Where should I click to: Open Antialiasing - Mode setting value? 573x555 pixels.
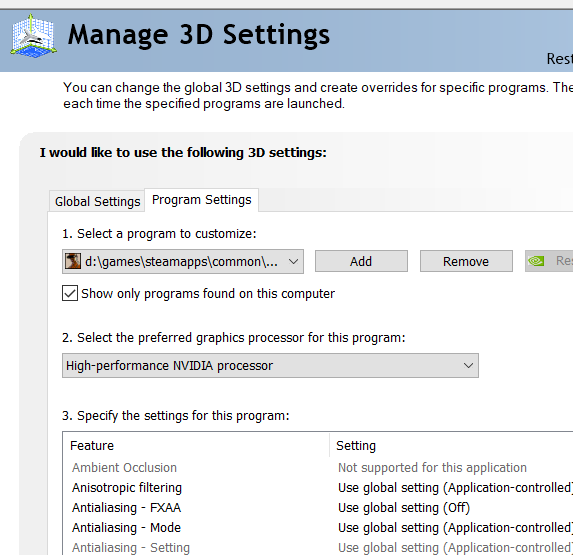(x=455, y=528)
